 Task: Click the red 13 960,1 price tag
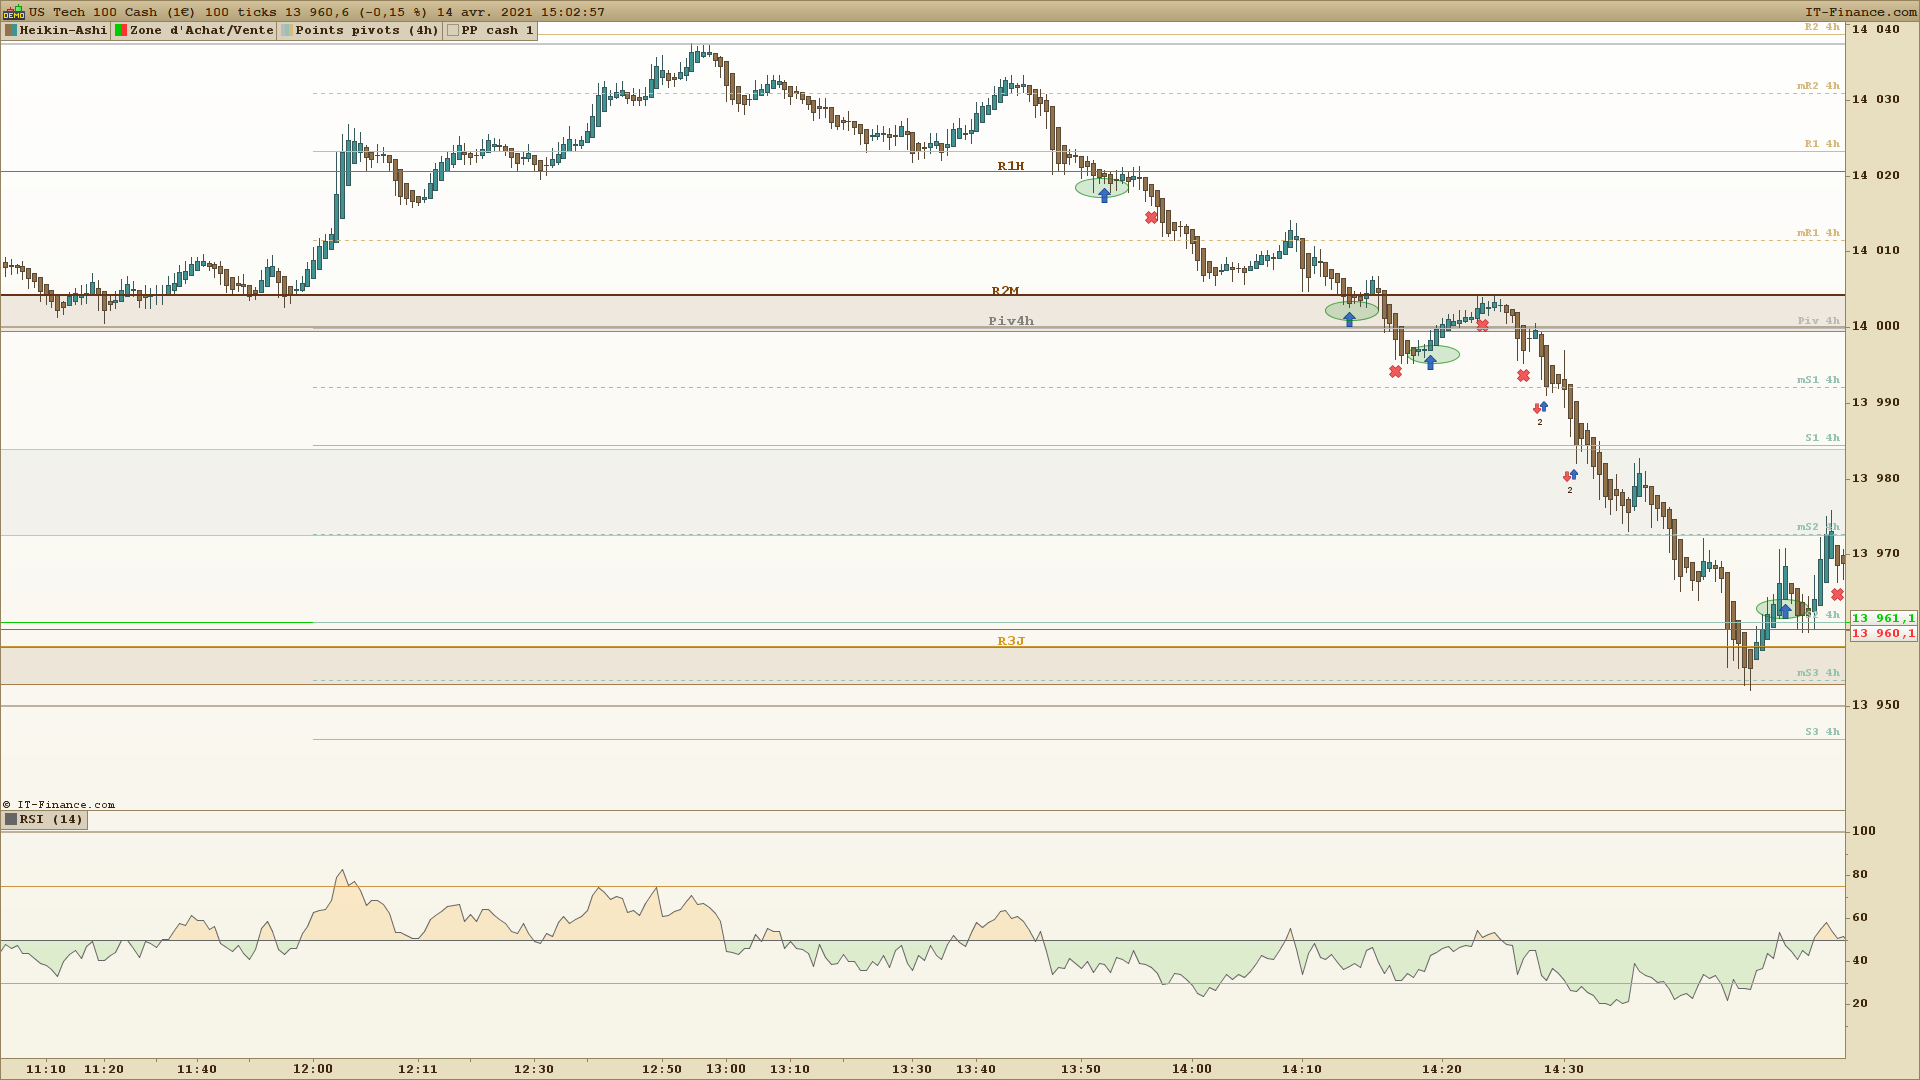click(x=1883, y=633)
